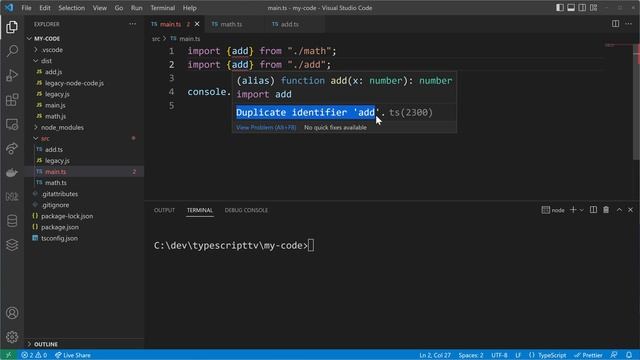Click UTF-8 encoding in status bar
Viewport: 640px width, 360px height.
[499, 355]
